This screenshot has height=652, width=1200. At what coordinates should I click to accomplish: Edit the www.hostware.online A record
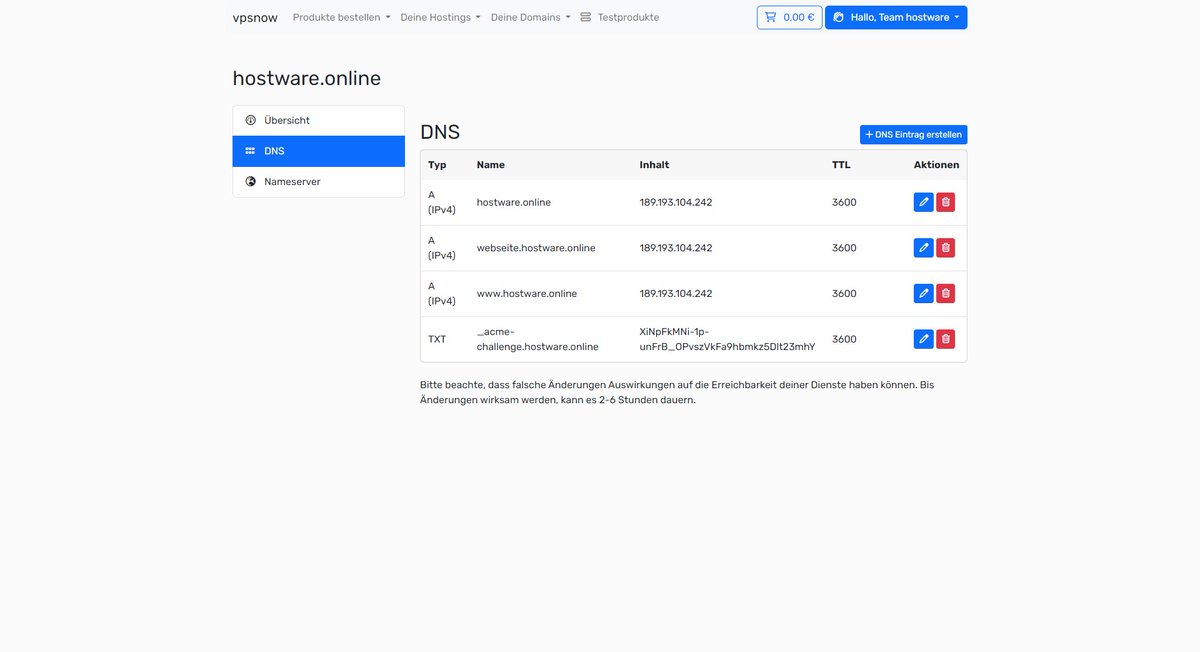923,293
